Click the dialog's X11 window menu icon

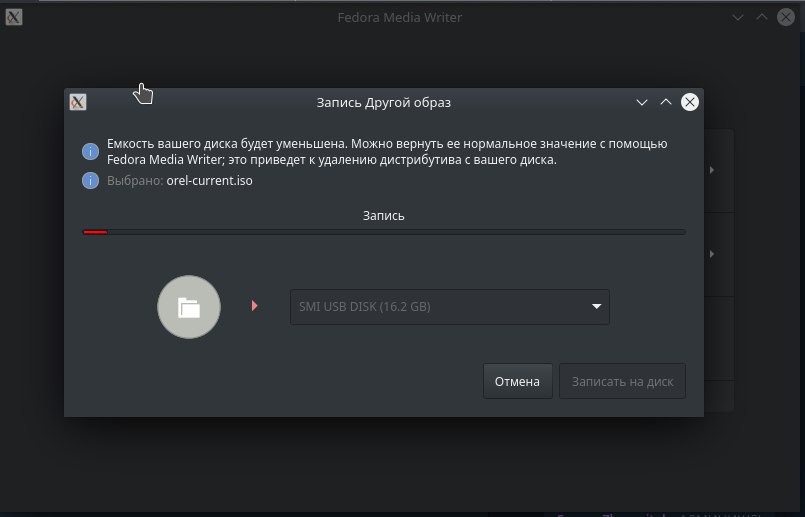(x=78, y=102)
